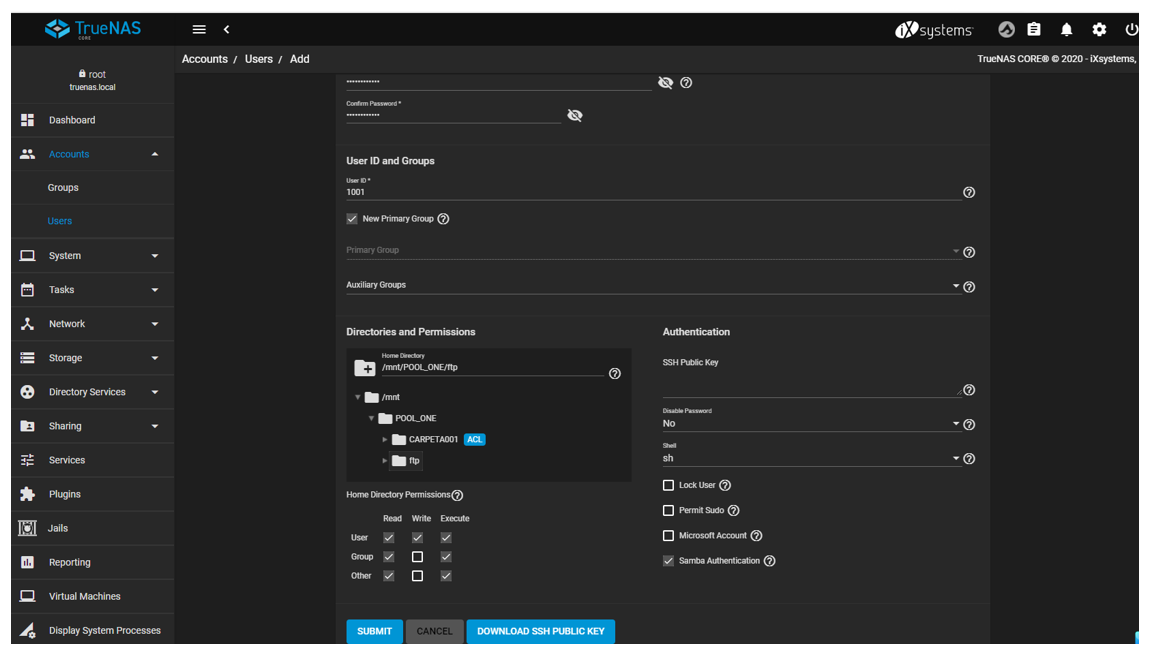Open the iXsystems logo link
The image size is (1149, 656).
pos(934,30)
